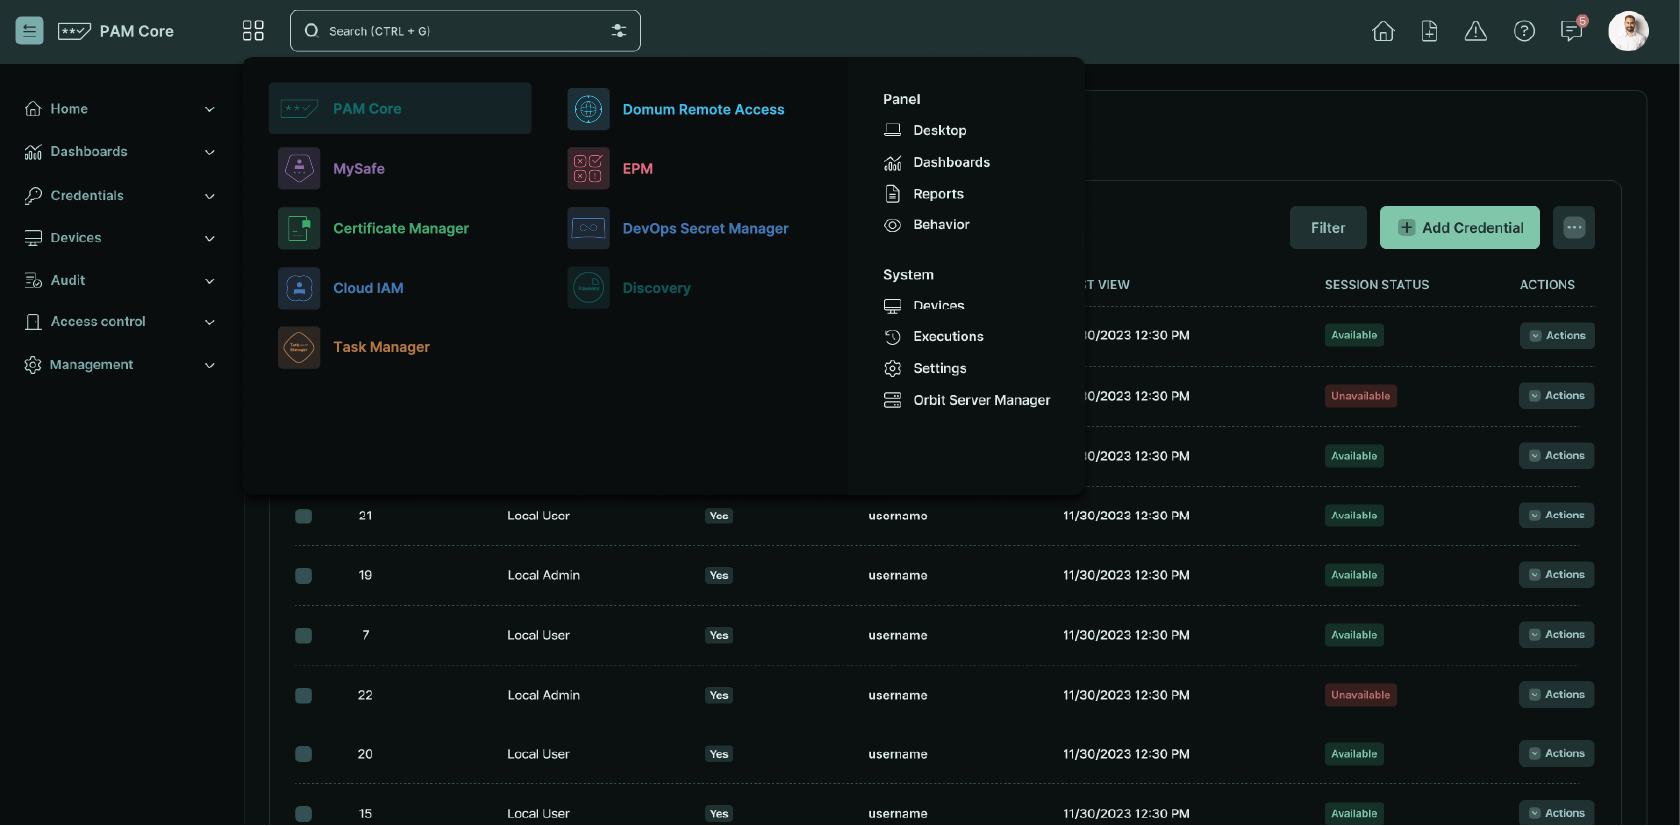
Task: Go to home via top bar house icon
Action: [x=1383, y=31]
